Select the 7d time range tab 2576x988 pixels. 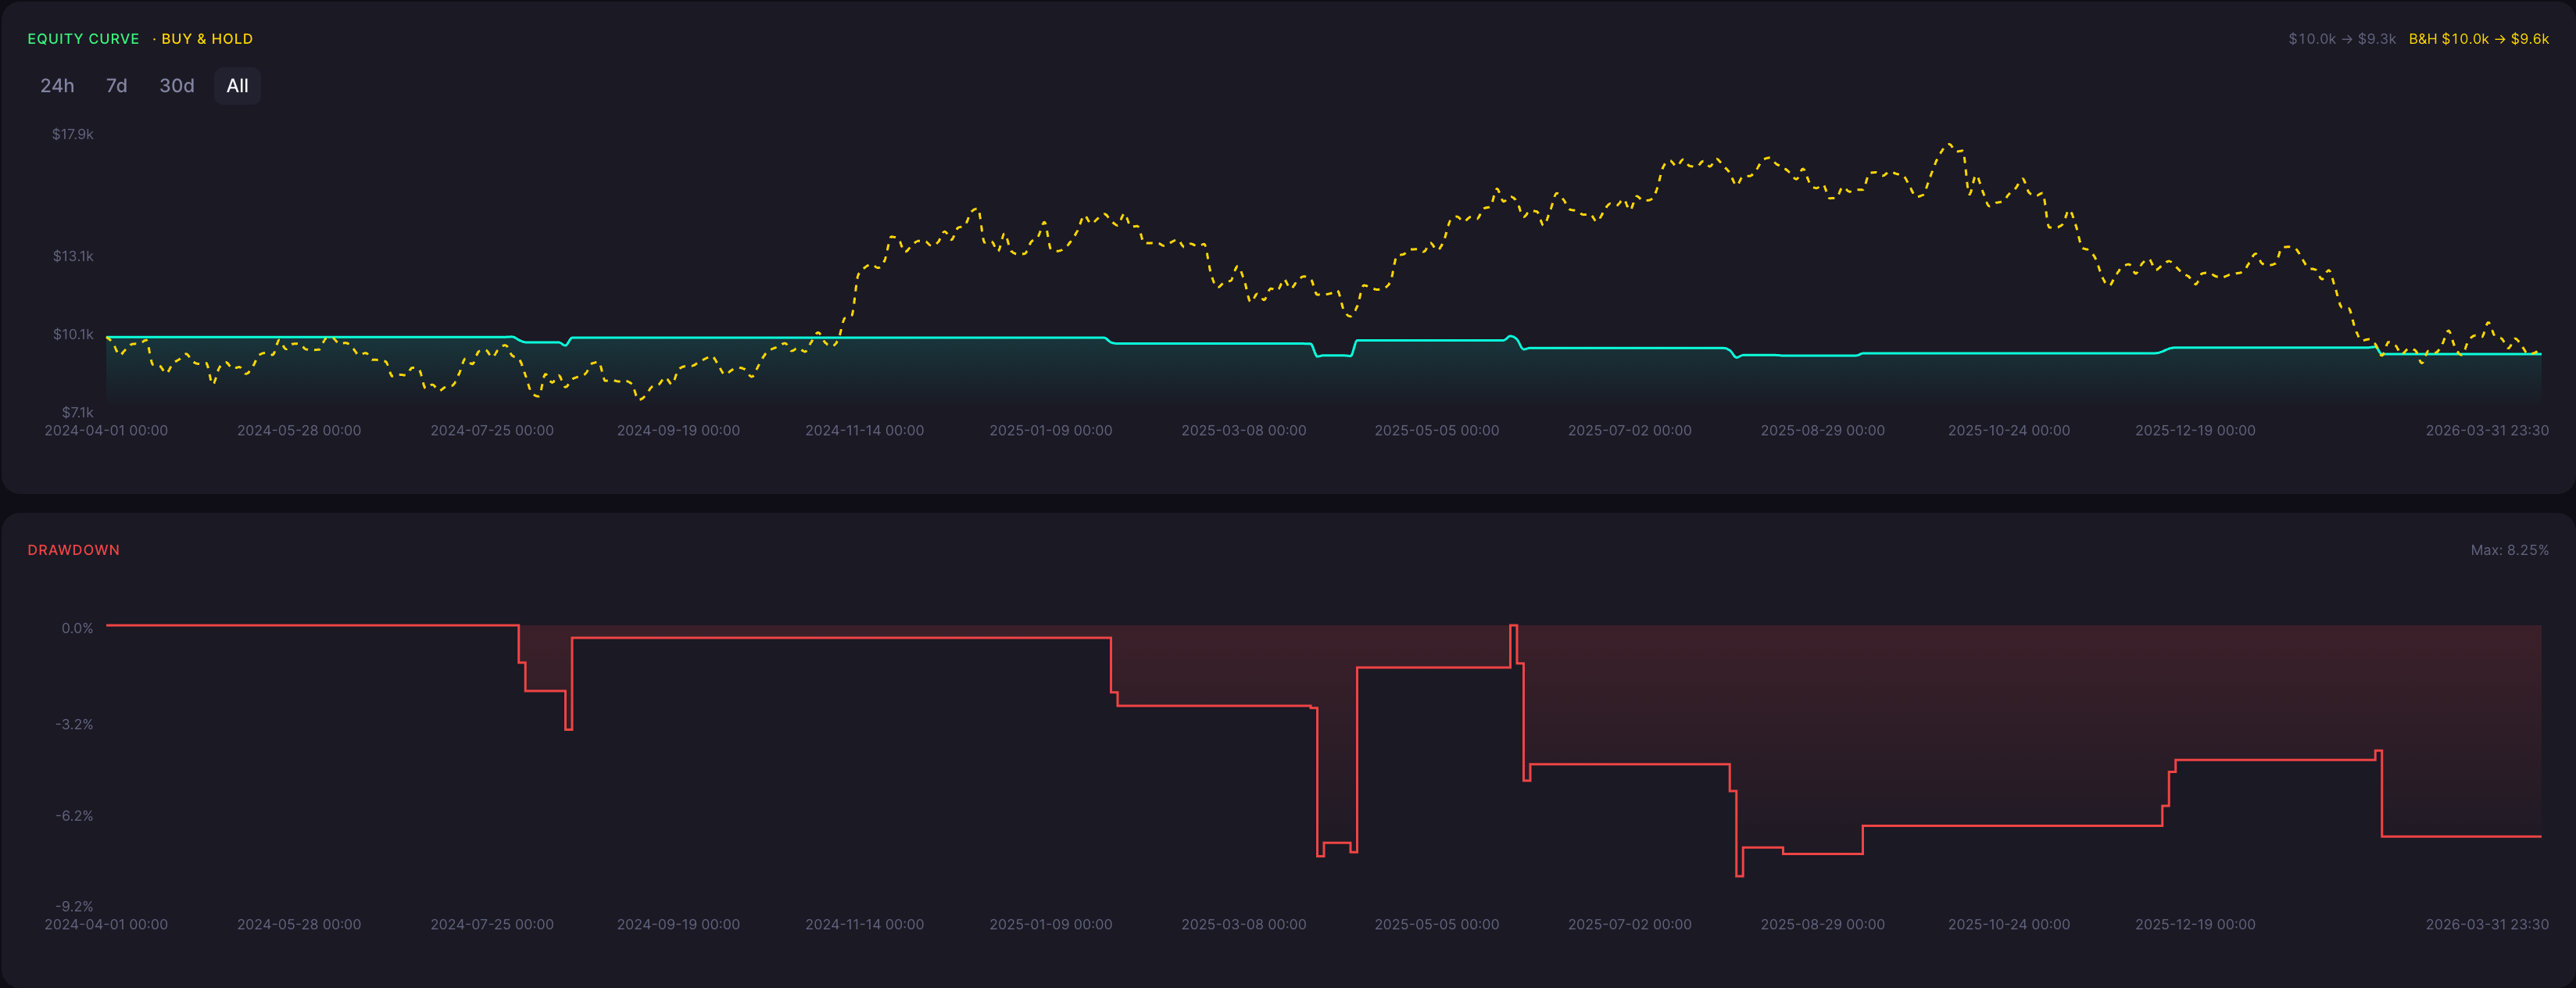[x=116, y=86]
